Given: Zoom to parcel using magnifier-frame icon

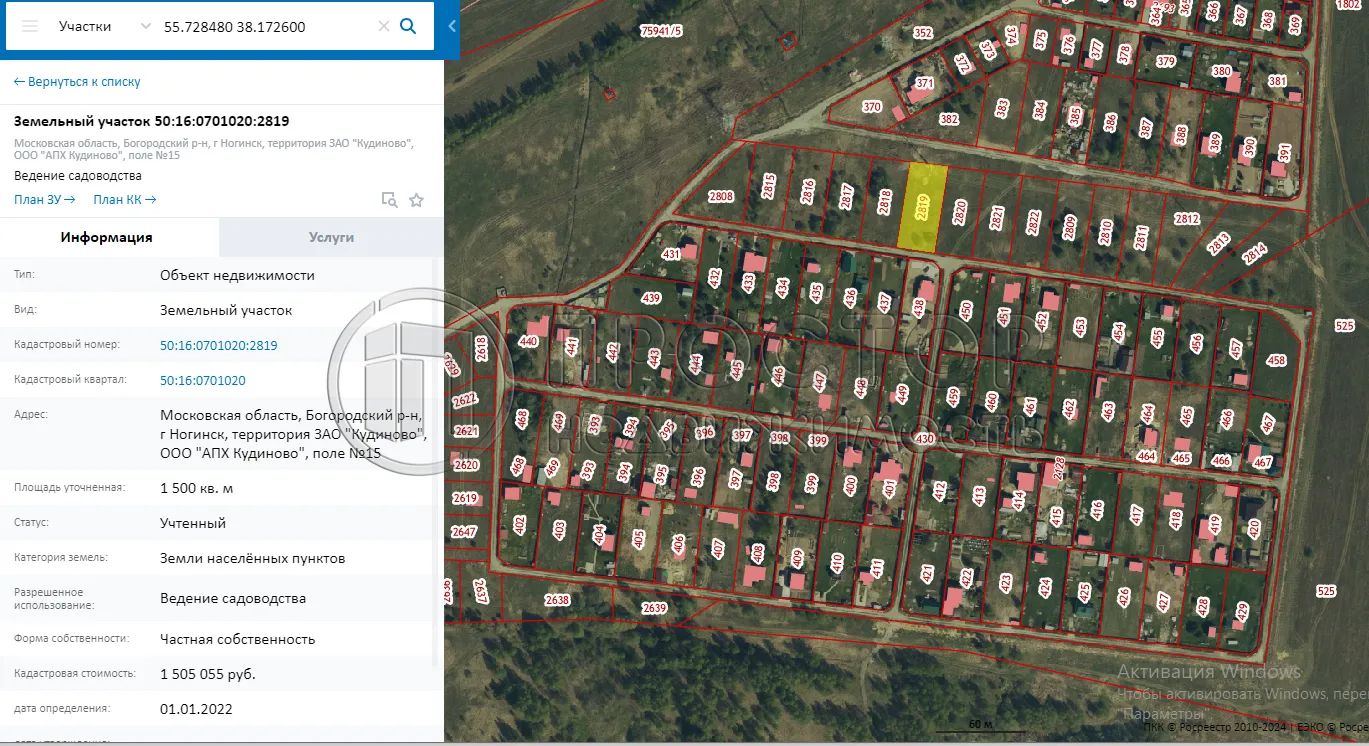Looking at the screenshot, I should pyautogui.click(x=389, y=200).
